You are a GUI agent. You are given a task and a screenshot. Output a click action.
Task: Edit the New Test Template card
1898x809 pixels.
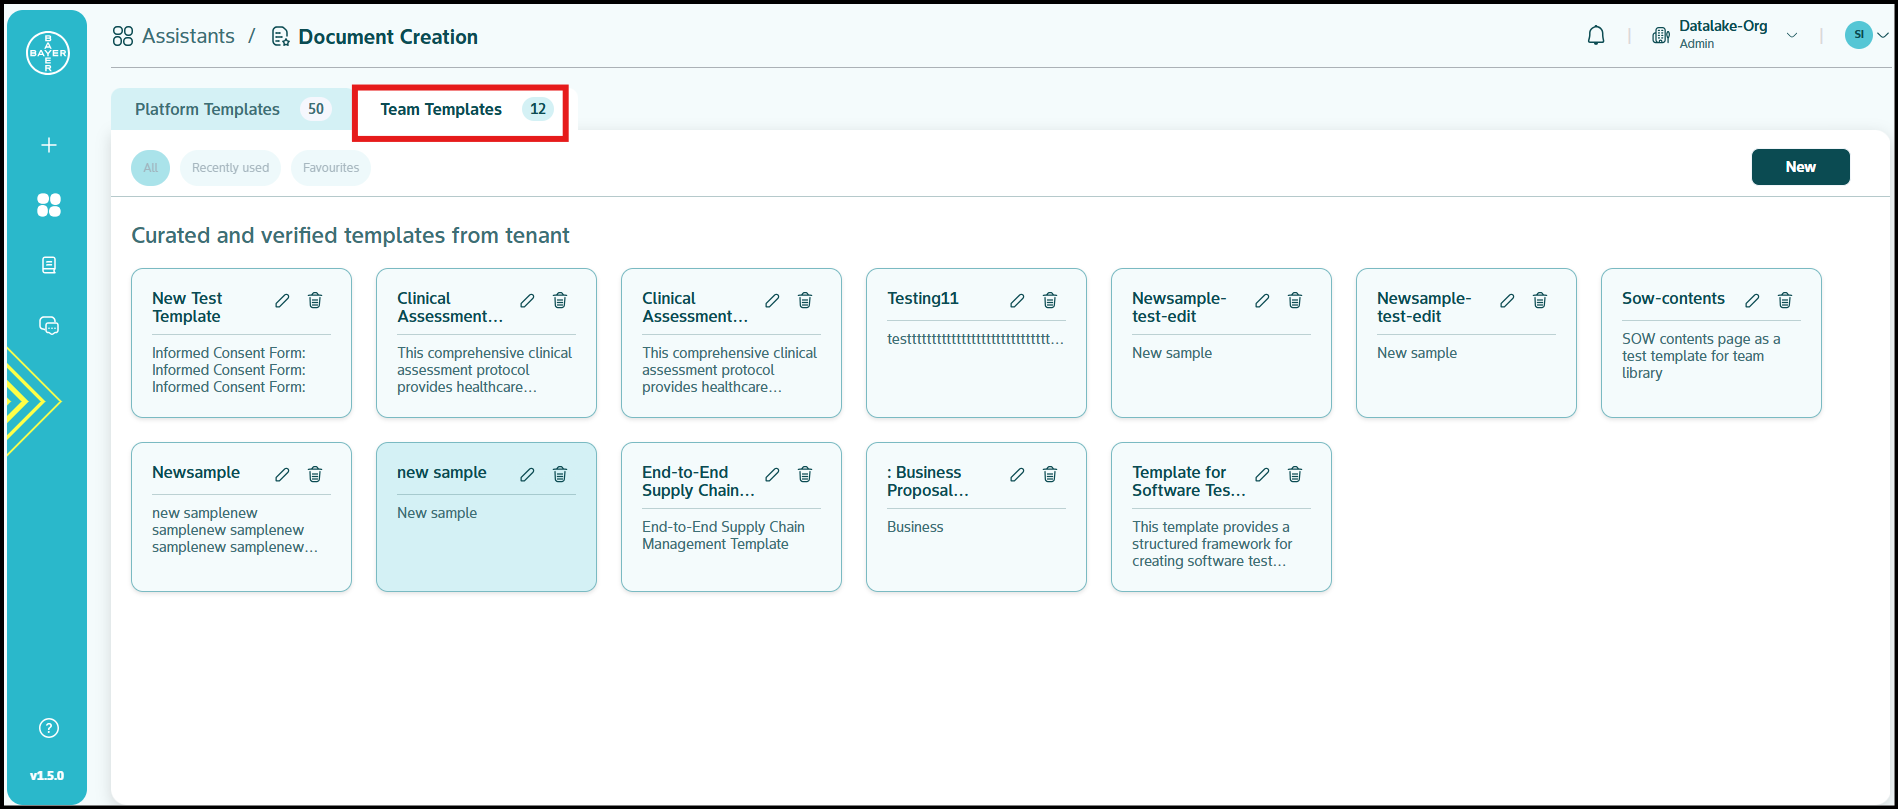(282, 300)
